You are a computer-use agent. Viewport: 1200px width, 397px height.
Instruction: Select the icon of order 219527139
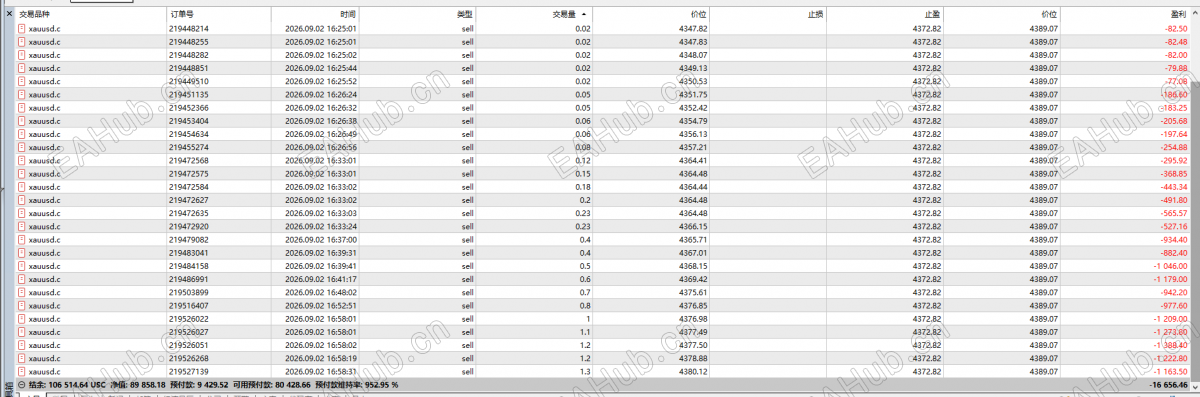click(22, 371)
